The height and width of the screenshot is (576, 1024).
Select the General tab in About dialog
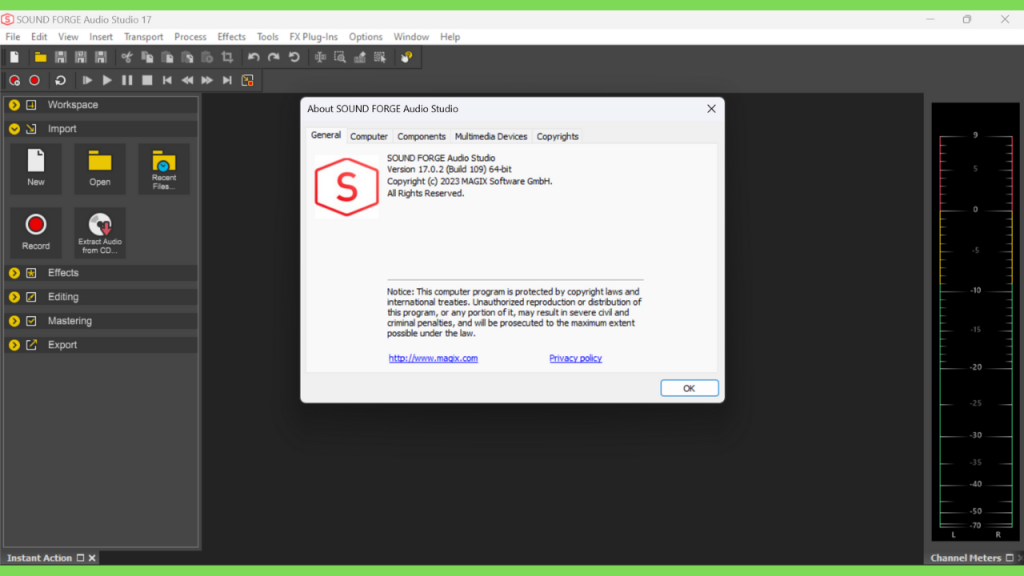[326, 135]
